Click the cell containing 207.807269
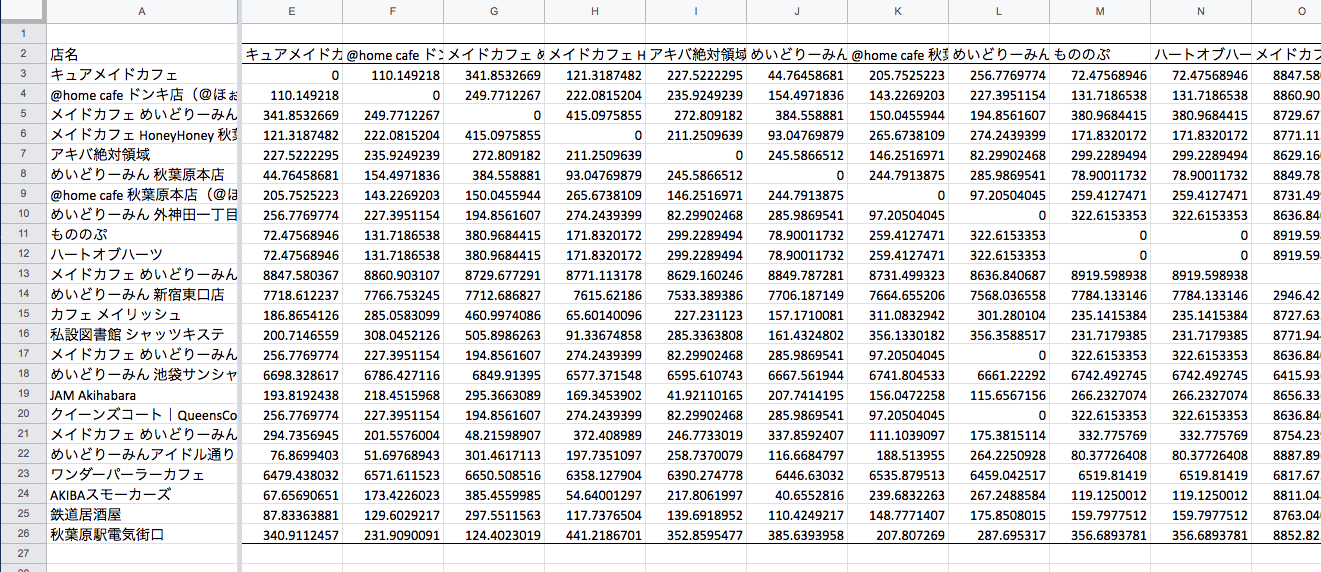Screen dimensions: 1321x572 click(897, 534)
